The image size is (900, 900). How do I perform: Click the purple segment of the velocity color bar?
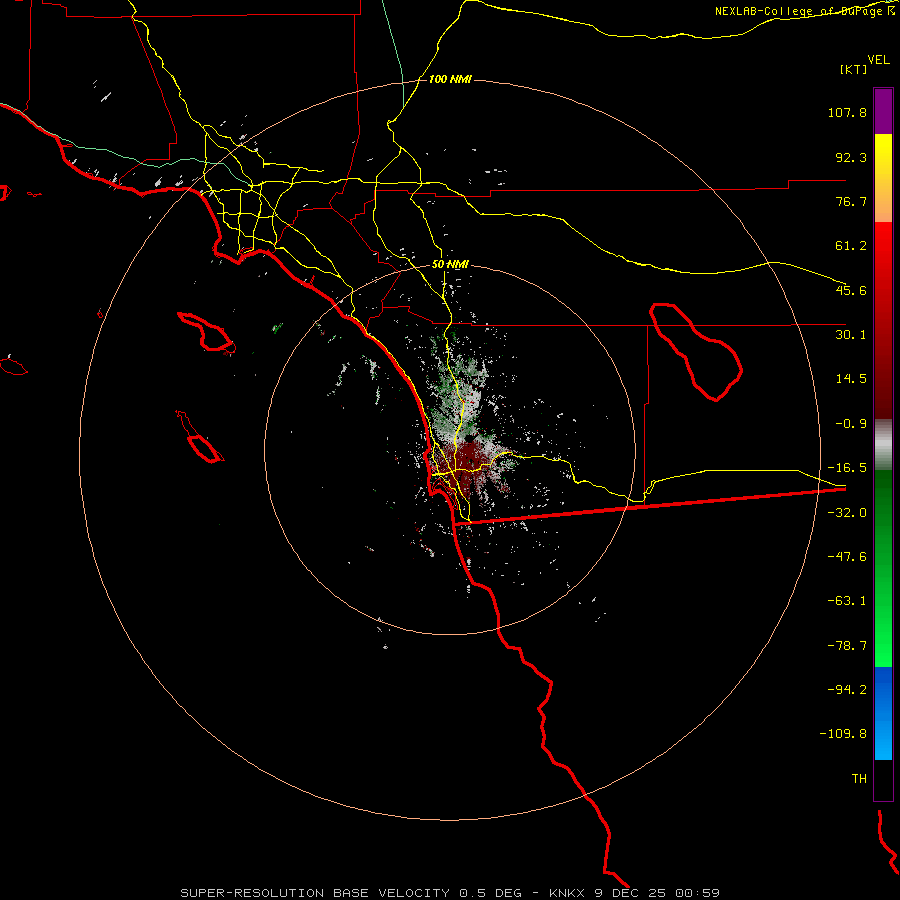(x=883, y=111)
